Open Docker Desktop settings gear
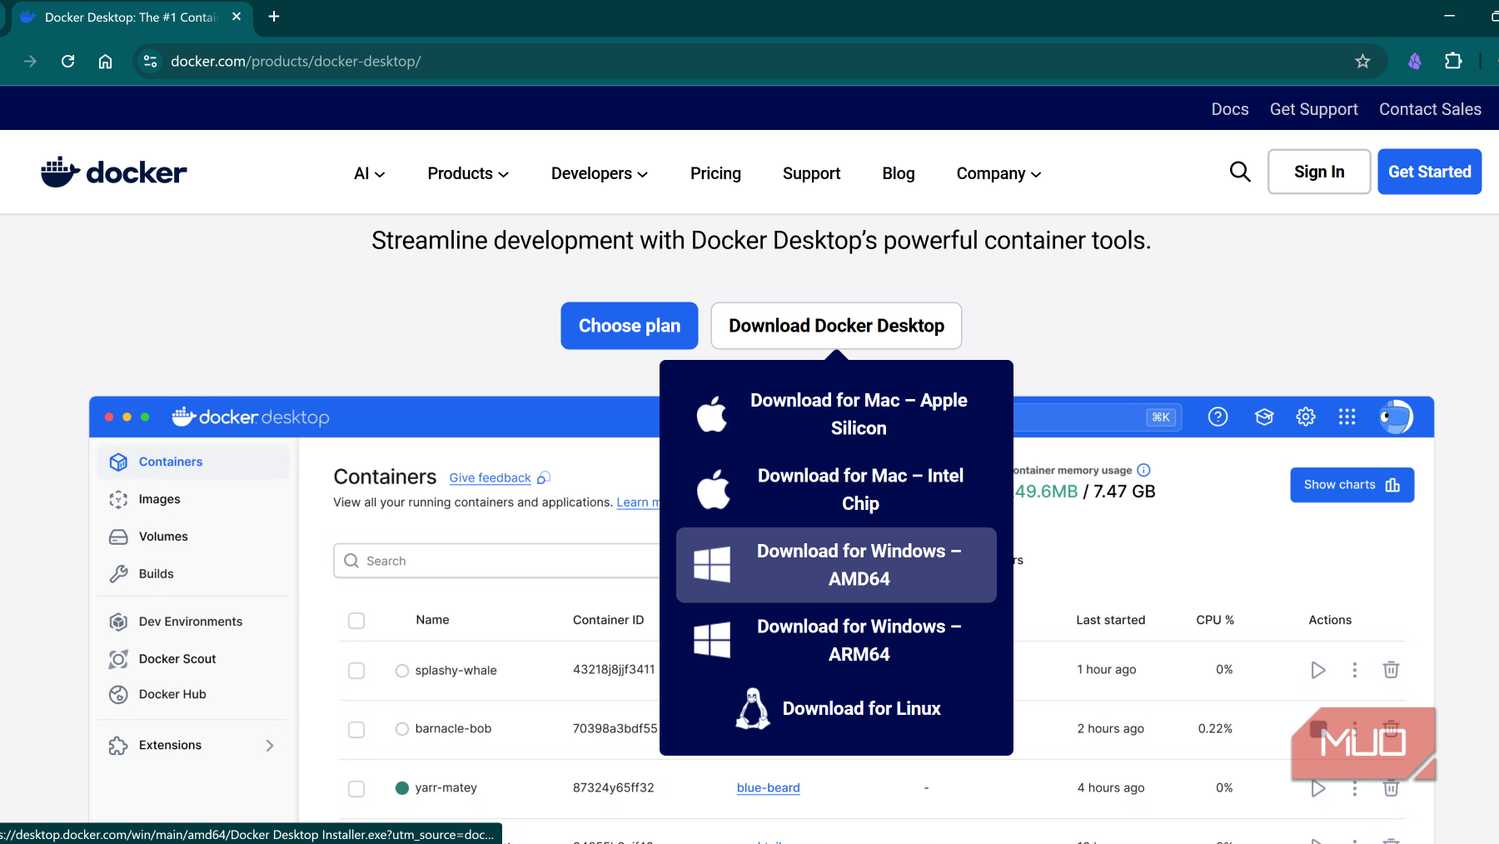This screenshot has height=844, width=1499. coord(1305,416)
